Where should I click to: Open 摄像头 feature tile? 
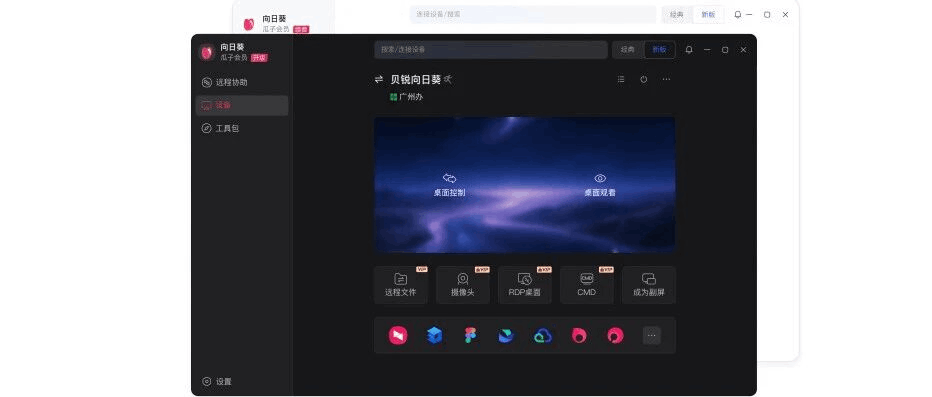click(462, 285)
